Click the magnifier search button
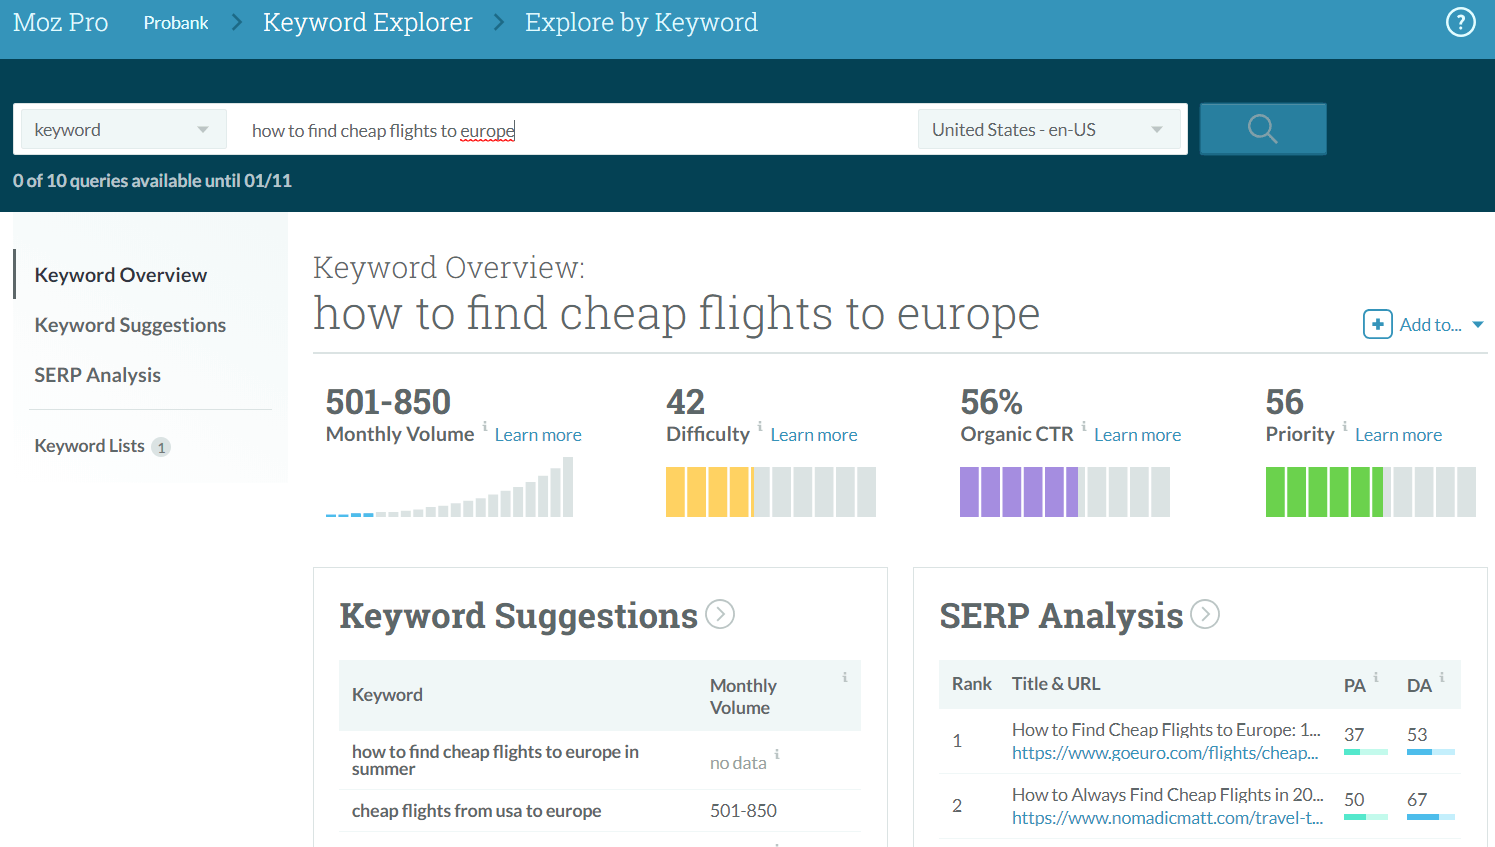 [1263, 129]
